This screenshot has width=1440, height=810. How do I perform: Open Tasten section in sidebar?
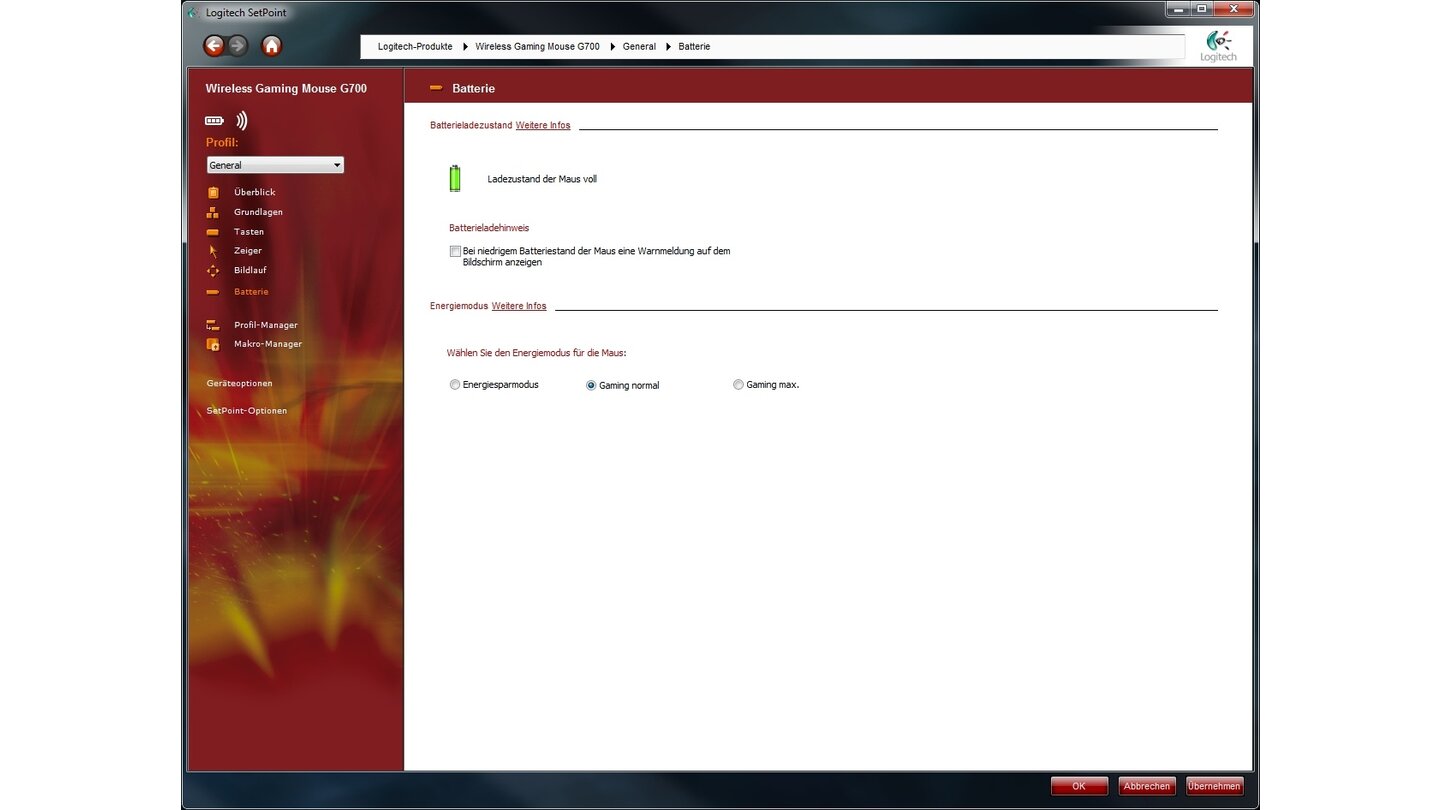249,232
